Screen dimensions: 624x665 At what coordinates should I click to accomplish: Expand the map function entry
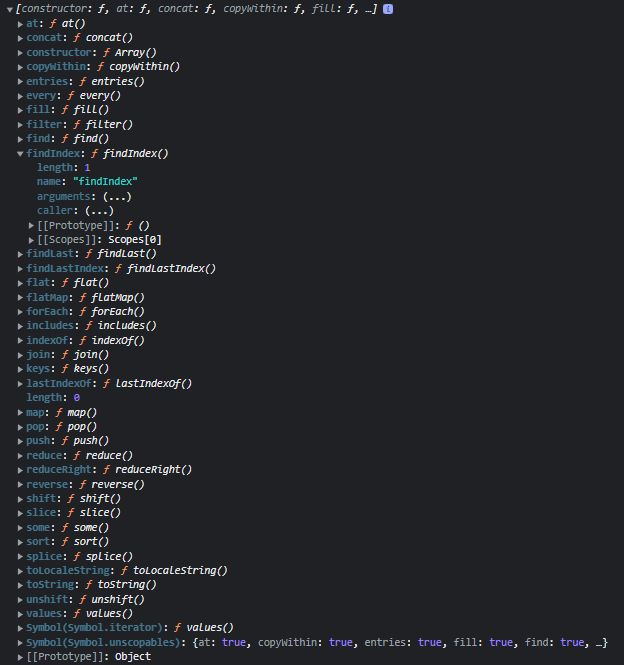[x=20, y=413]
